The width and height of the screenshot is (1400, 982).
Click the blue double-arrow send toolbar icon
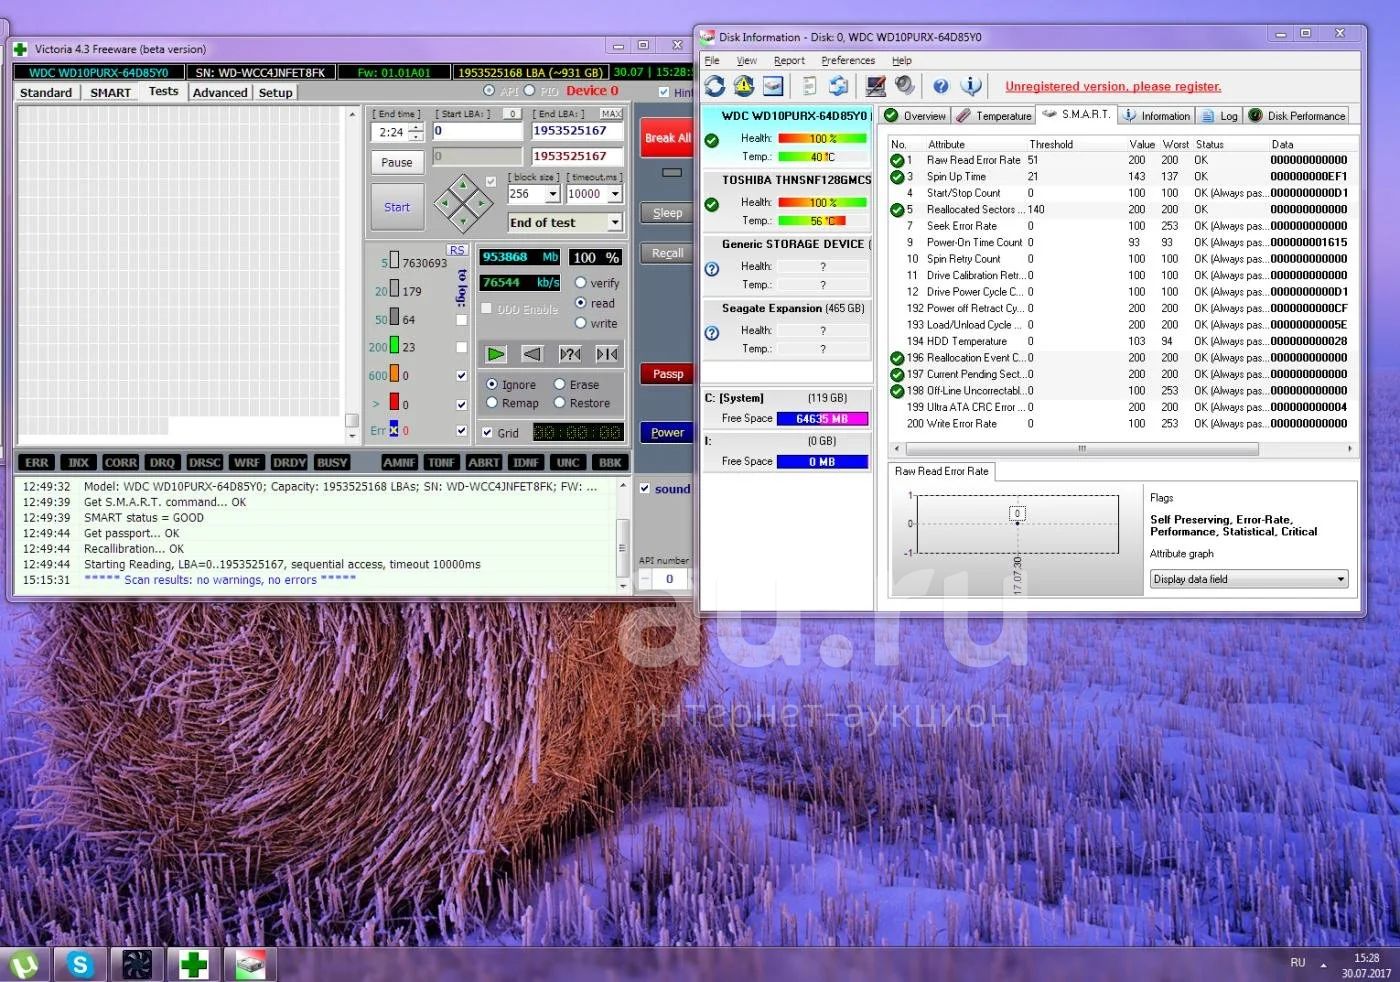tap(838, 86)
